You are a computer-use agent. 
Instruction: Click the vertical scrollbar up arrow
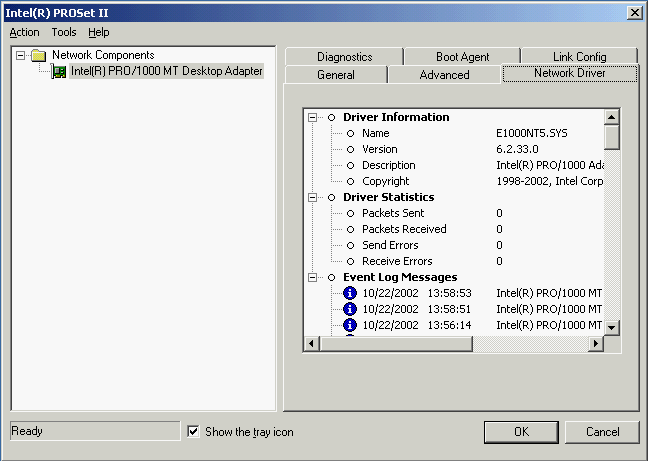(x=612, y=117)
